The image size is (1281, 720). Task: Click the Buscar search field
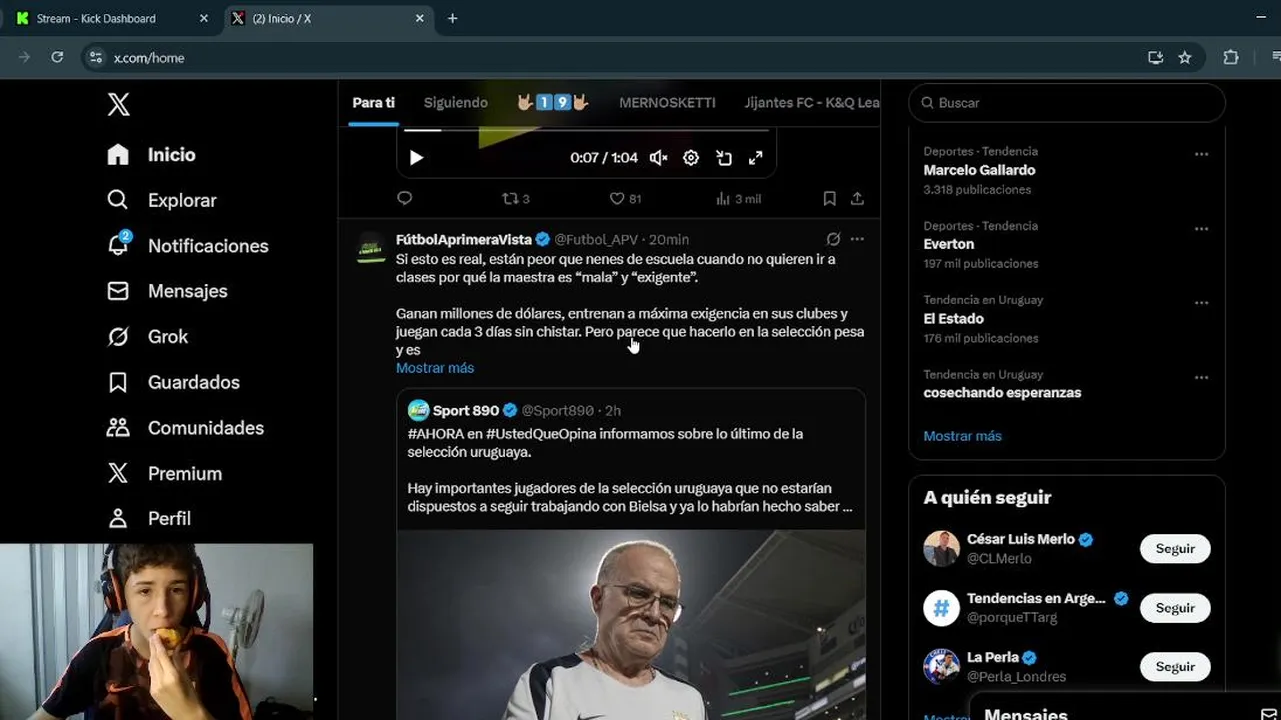pyautogui.click(x=1067, y=103)
